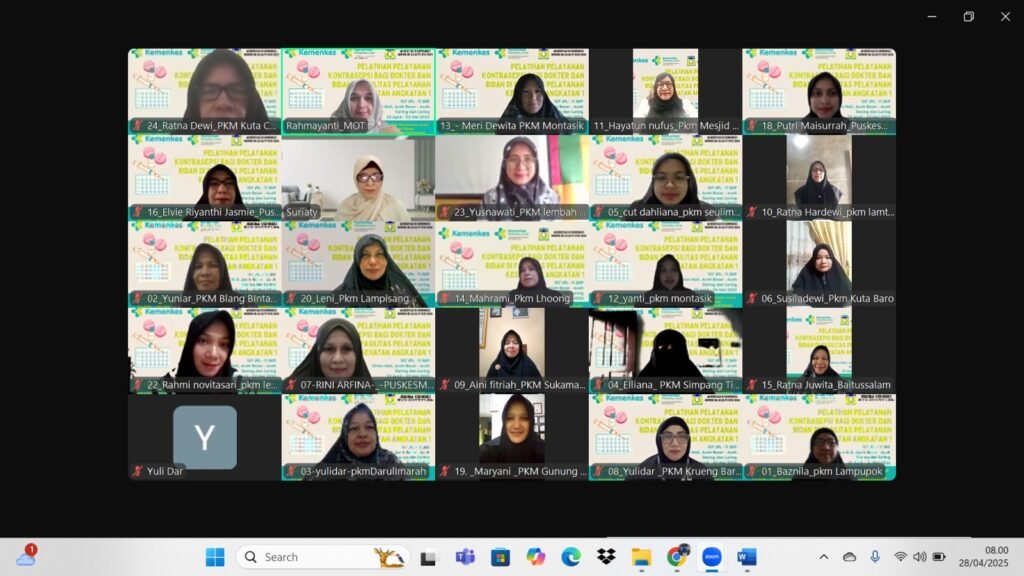Image resolution: width=1024 pixels, height=576 pixels.
Task: Open File Explorer from the taskbar
Action: (641, 557)
